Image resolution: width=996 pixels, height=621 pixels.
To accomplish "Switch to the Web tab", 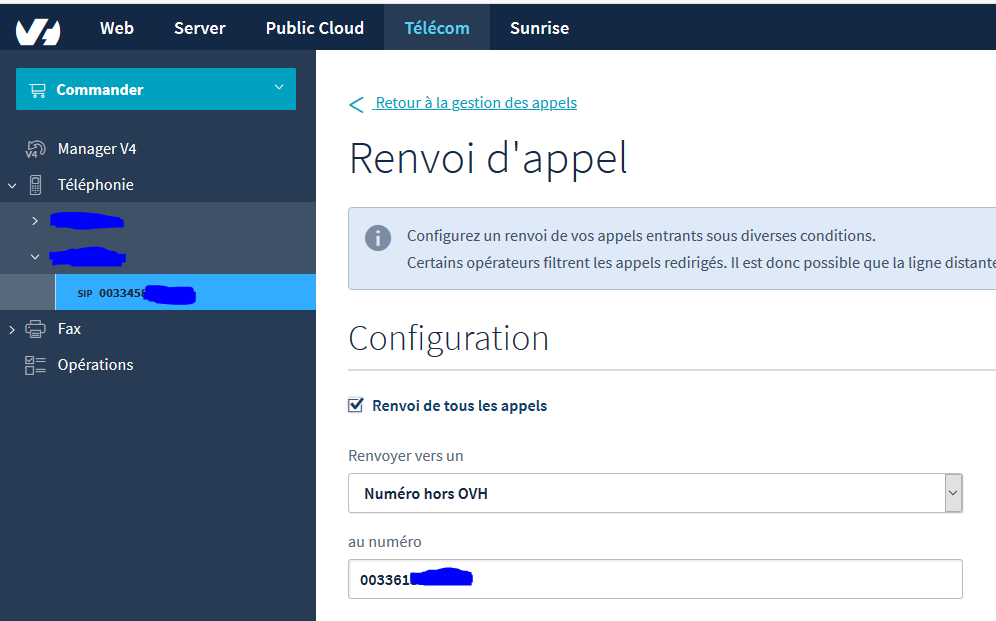I will (x=117, y=28).
